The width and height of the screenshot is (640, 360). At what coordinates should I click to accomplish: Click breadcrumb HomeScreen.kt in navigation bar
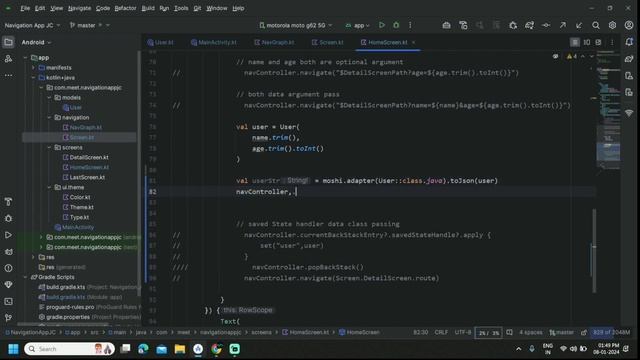306,333
